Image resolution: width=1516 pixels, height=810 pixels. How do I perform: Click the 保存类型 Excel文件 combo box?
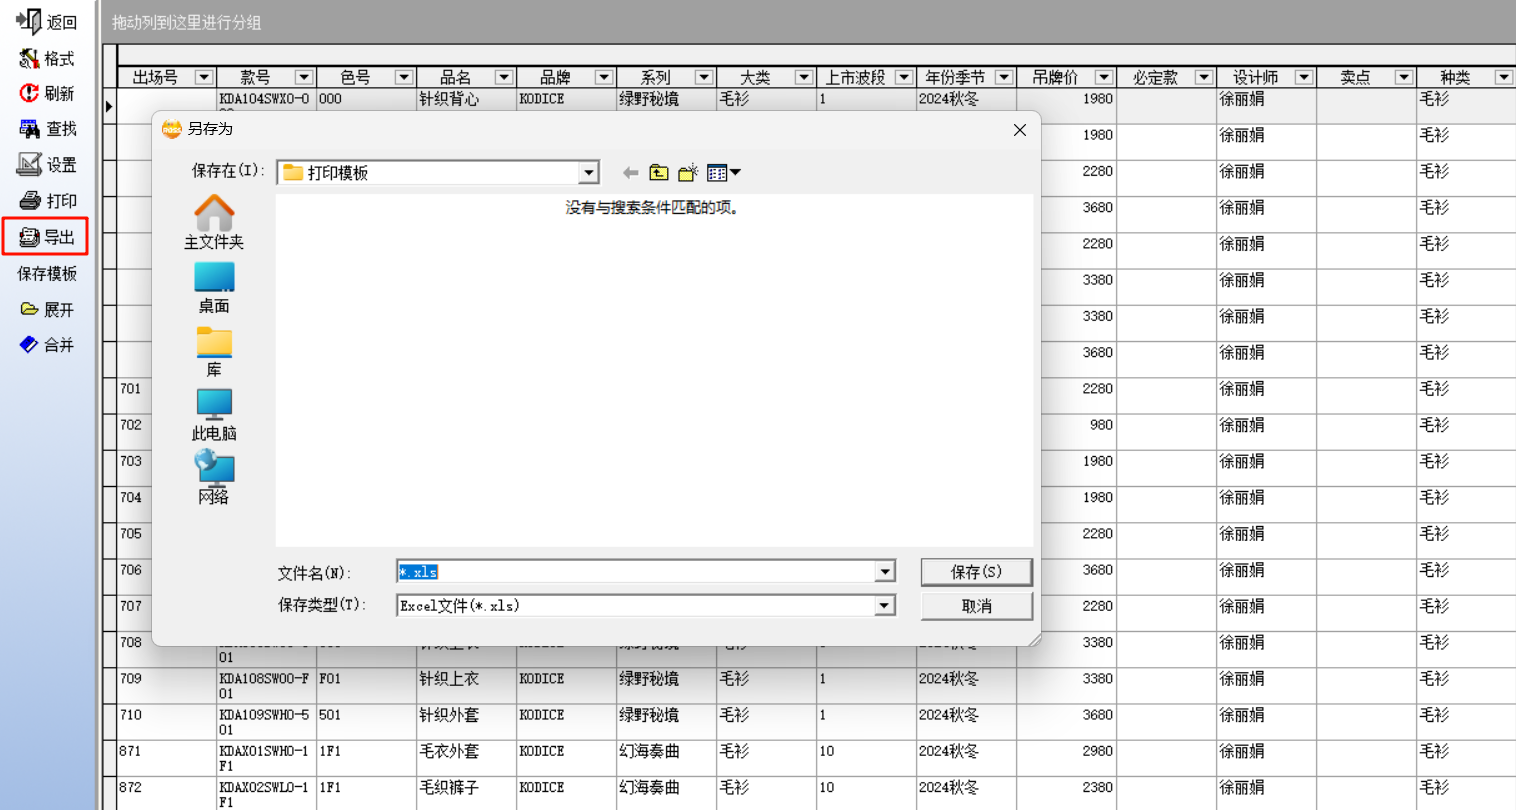[645, 606]
